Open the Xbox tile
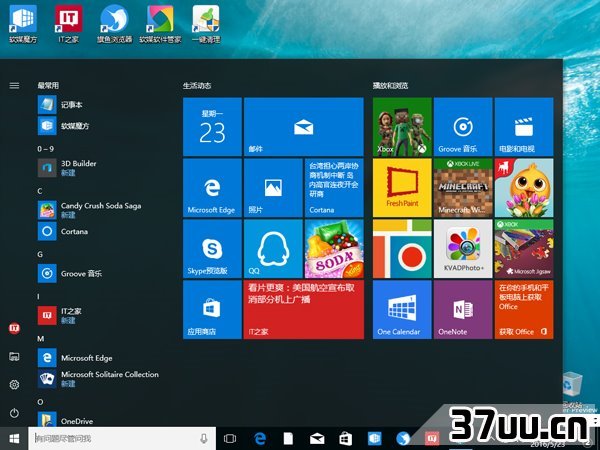Screen dimensions: 600x450 (402, 127)
